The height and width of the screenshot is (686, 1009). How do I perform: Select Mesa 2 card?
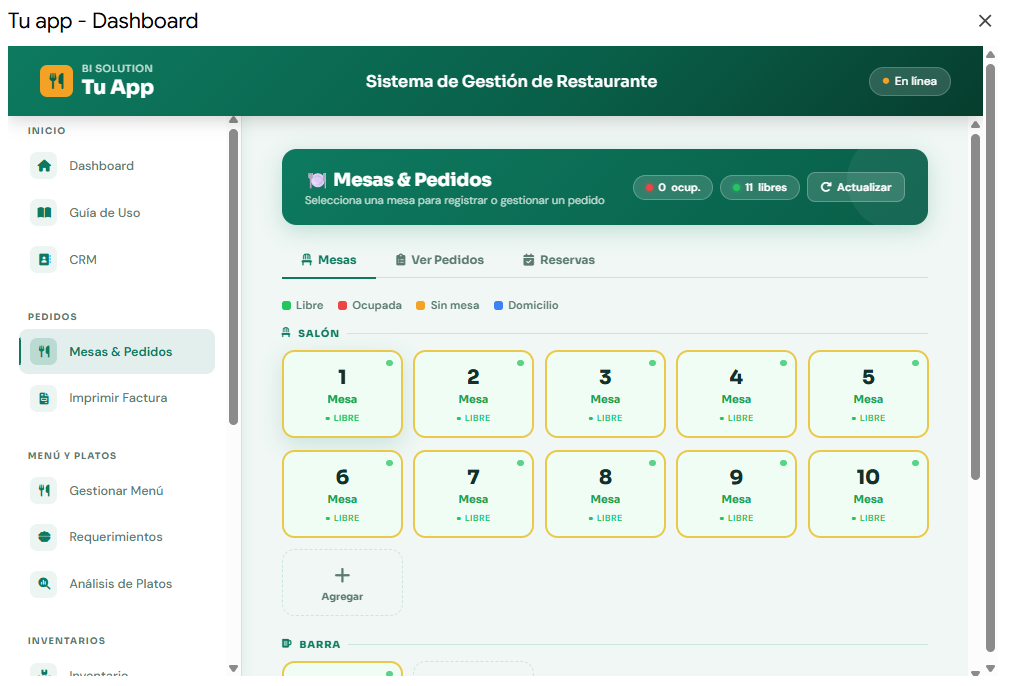474,394
